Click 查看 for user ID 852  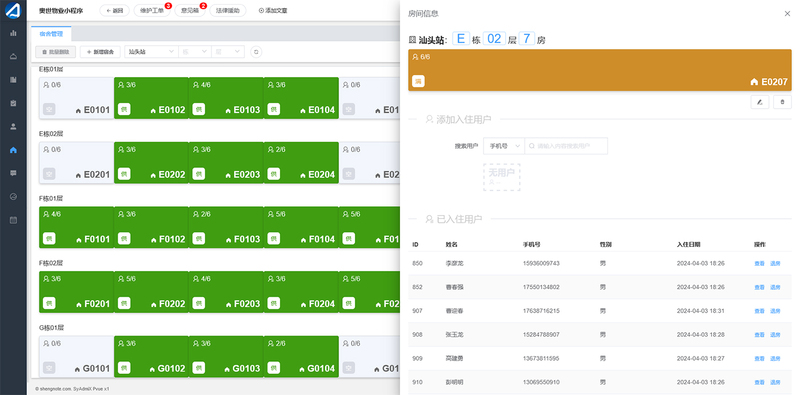[760, 287]
